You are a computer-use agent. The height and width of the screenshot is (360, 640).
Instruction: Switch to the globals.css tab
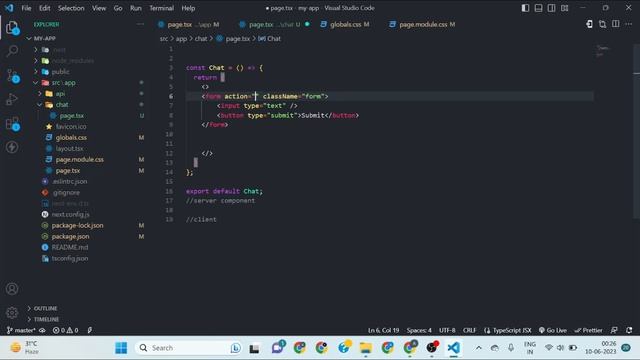(x=345, y=24)
